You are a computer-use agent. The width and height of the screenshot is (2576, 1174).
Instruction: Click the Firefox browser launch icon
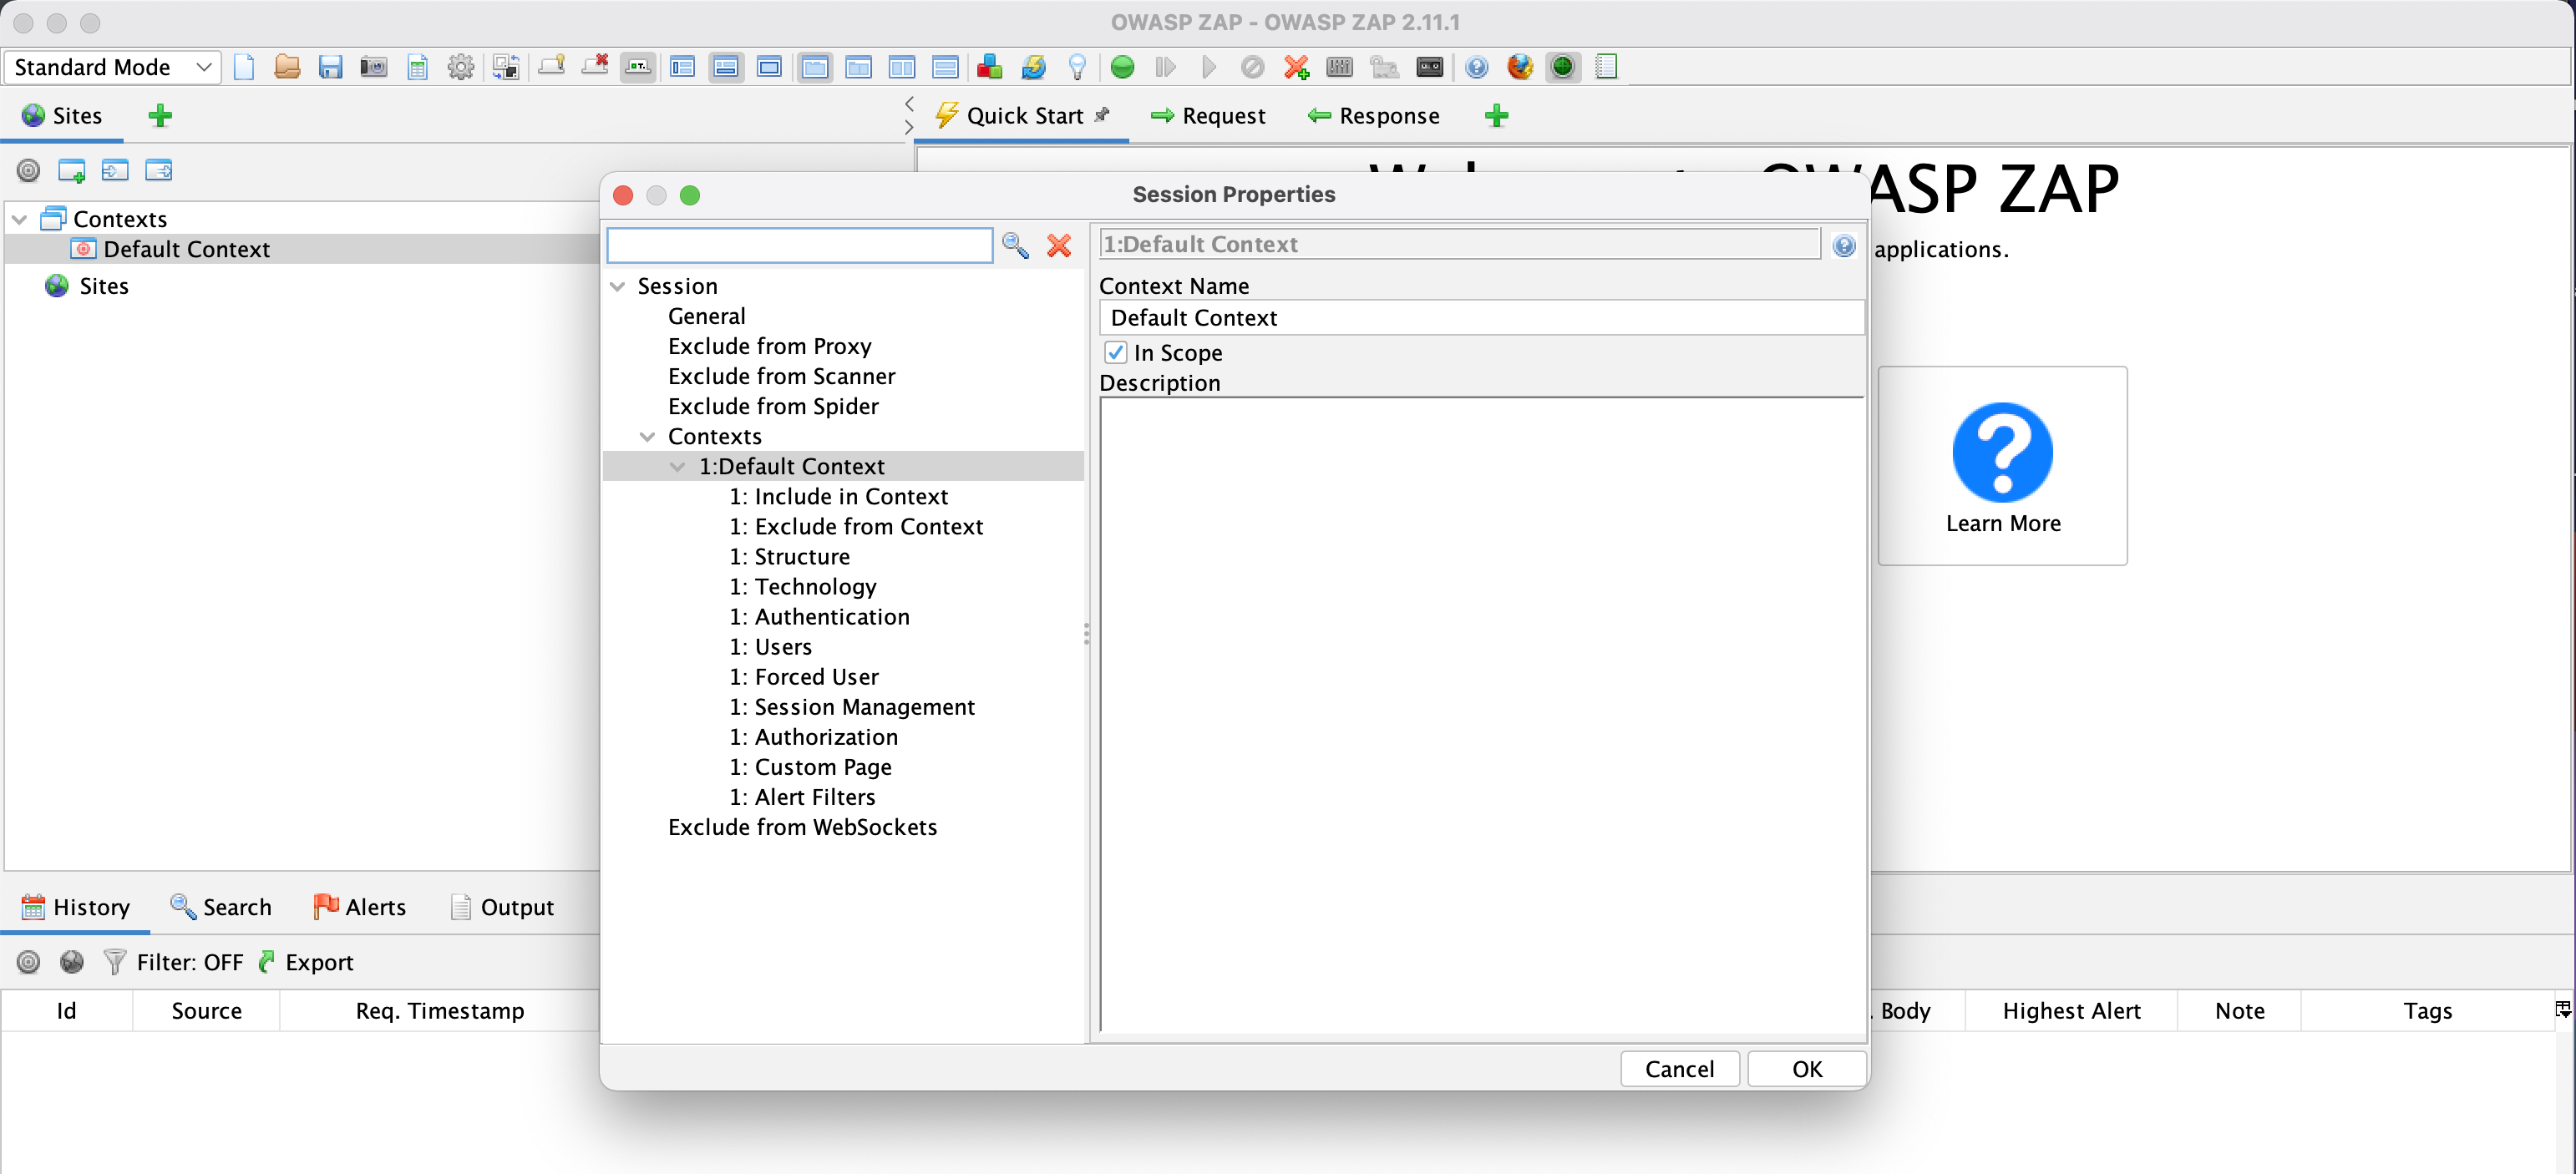[1519, 67]
